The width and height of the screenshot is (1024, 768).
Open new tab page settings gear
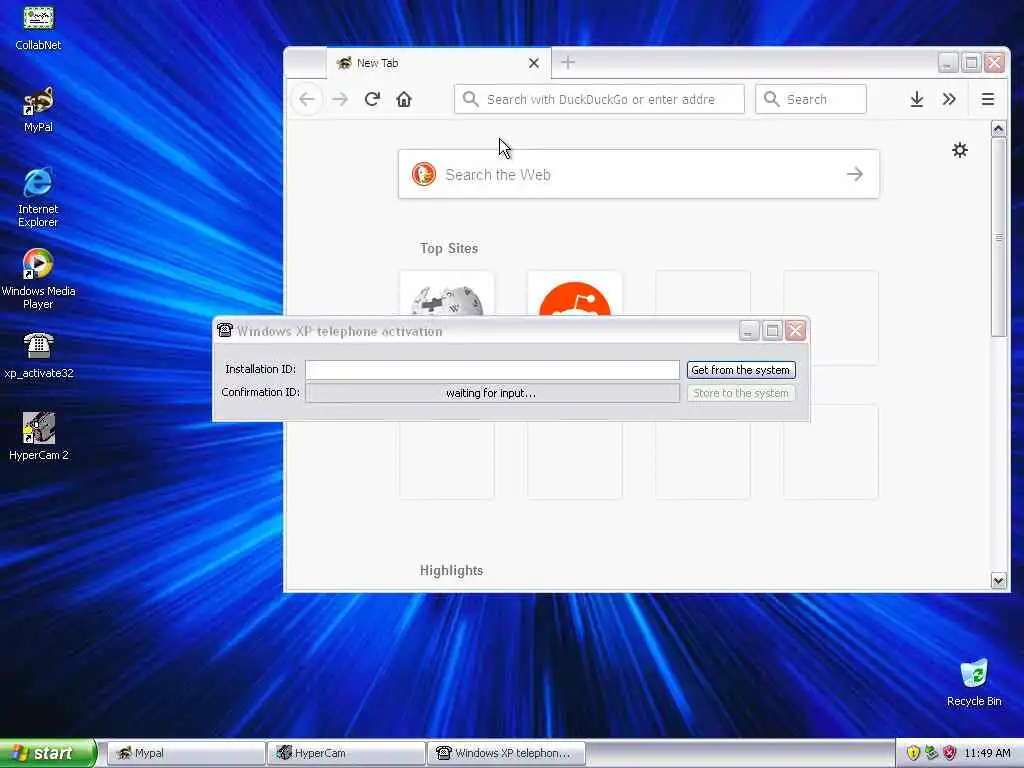point(959,150)
